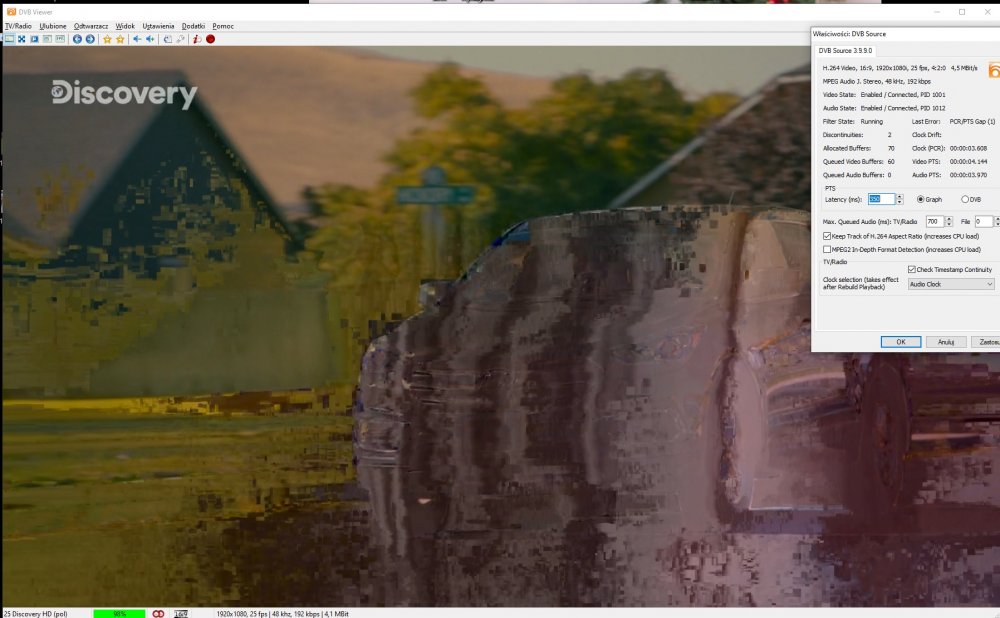Click the 16:9 aspect ratio status indicator
The height and width of the screenshot is (618, 1000).
[x=181, y=614]
